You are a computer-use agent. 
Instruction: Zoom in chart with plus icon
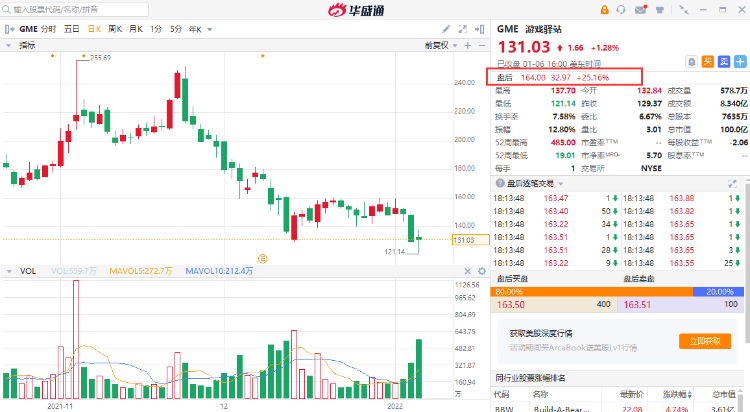pos(468,45)
